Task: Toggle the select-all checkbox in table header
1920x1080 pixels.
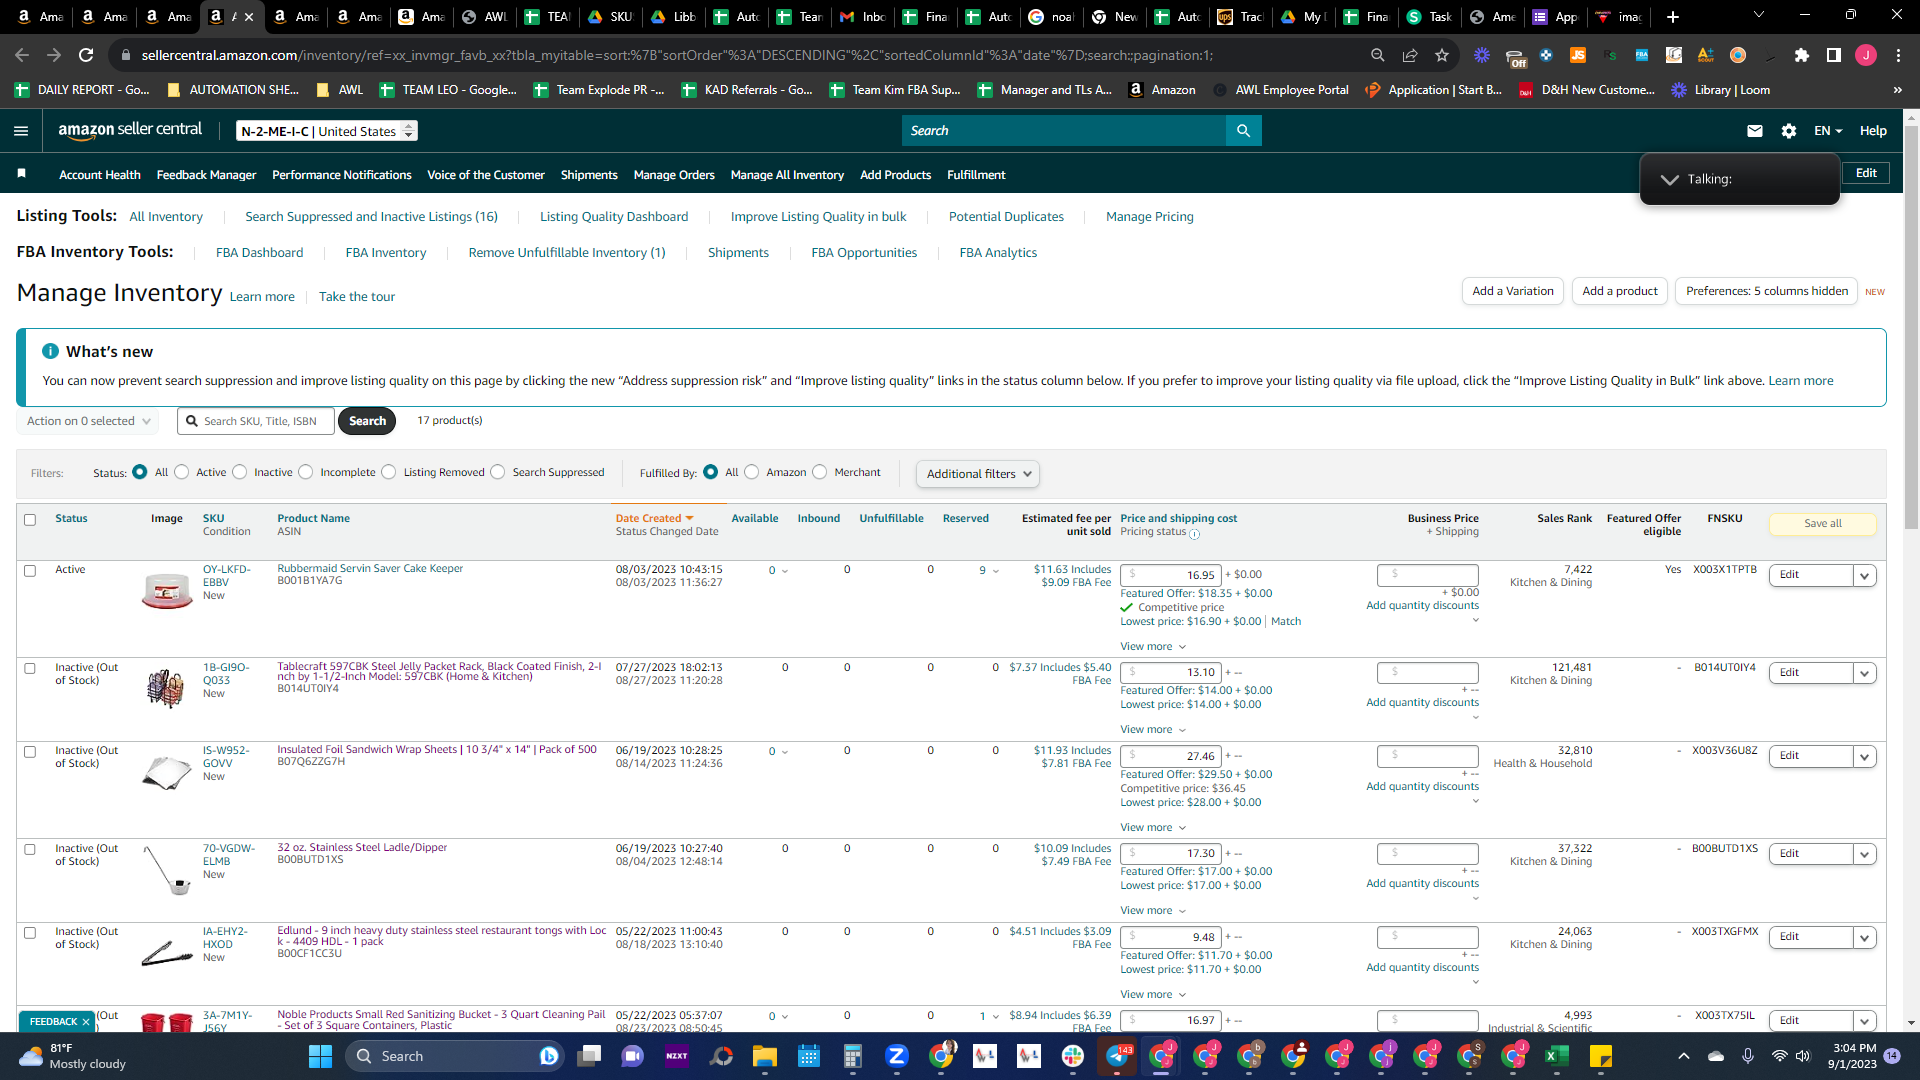Action: 30,520
